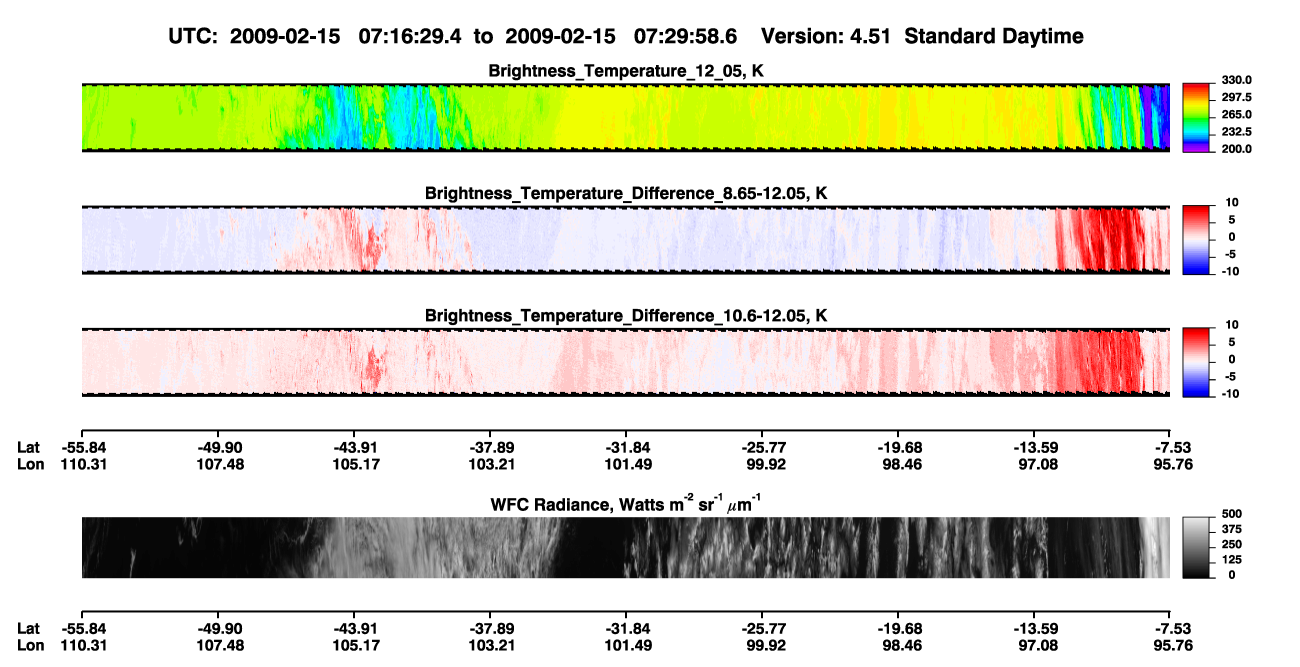Click latitude -19.68 on the bottom axis below WFC
The height and width of the screenshot is (667, 1300).
898,628
